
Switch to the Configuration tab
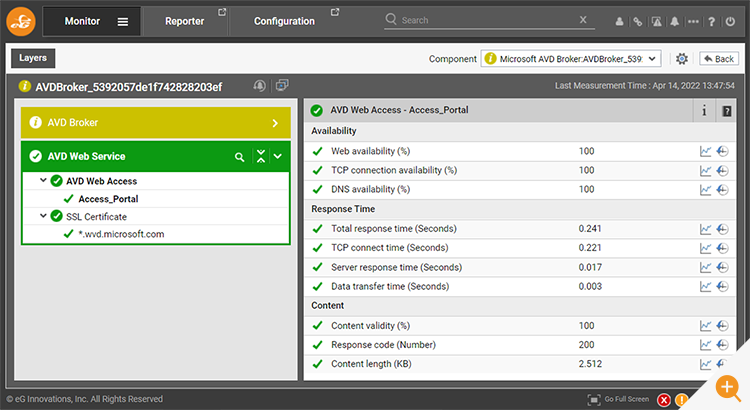click(284, 21)
